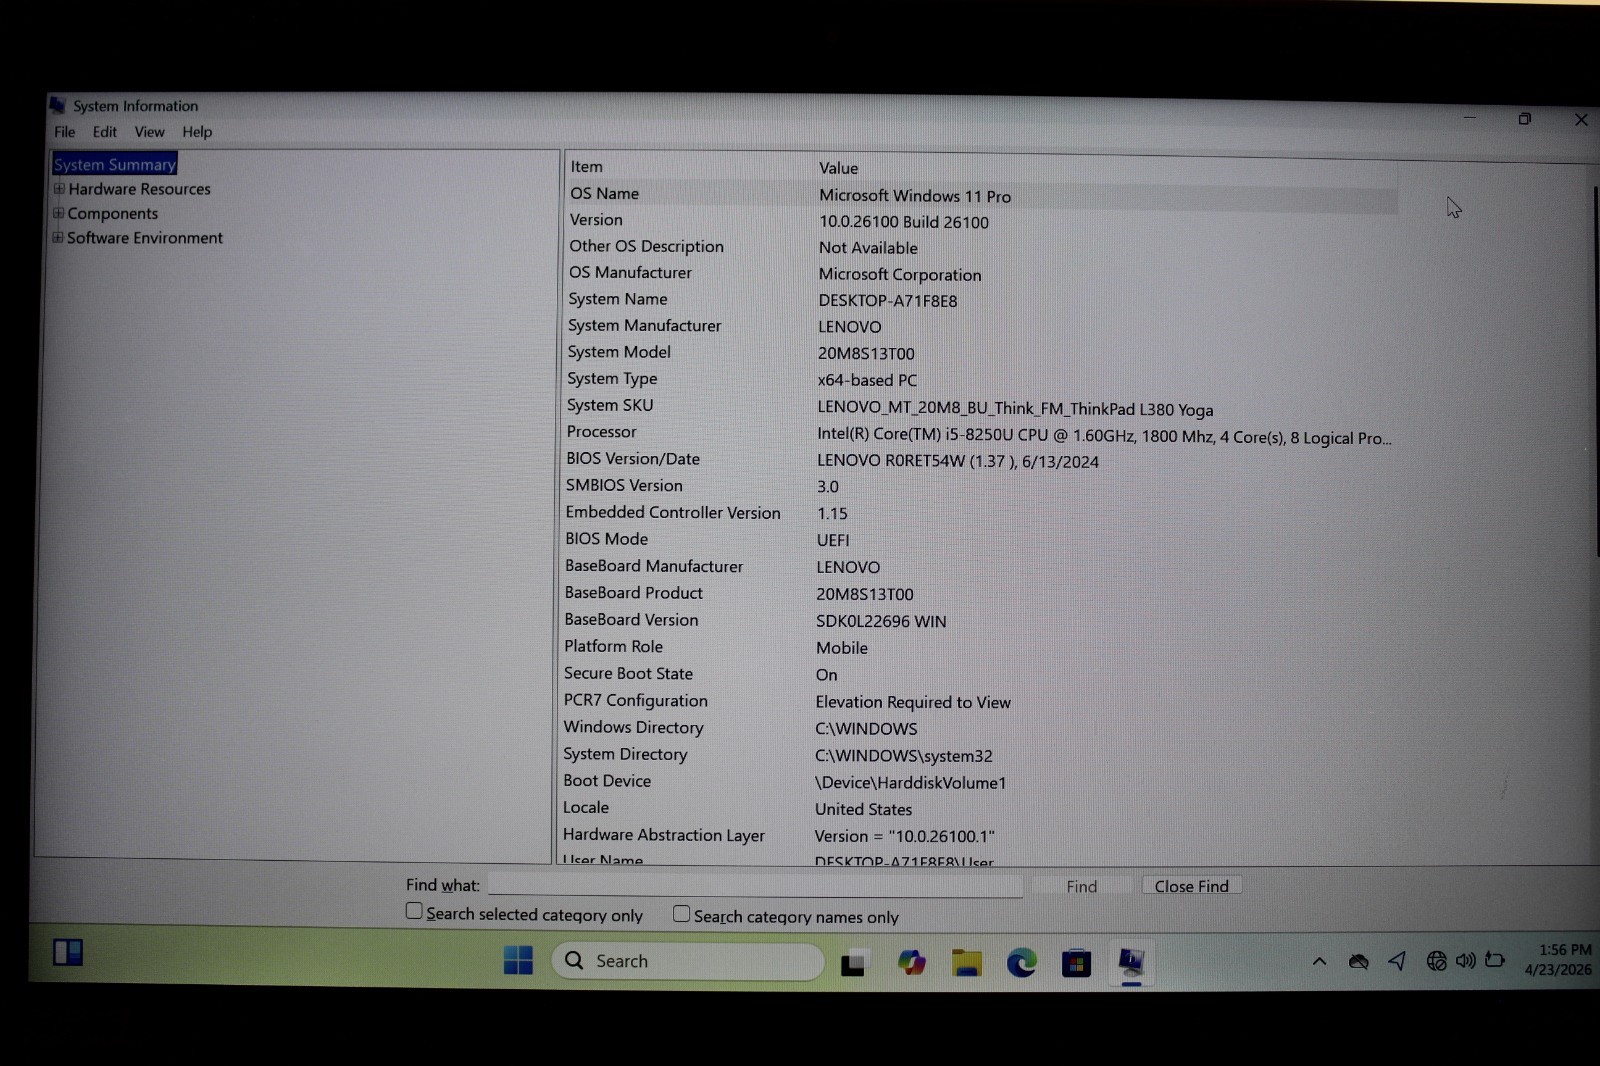Click the details pane vertical scrollbar
The height and width of the screenshot is (1066, 1600).
(x=1594, y=370)
